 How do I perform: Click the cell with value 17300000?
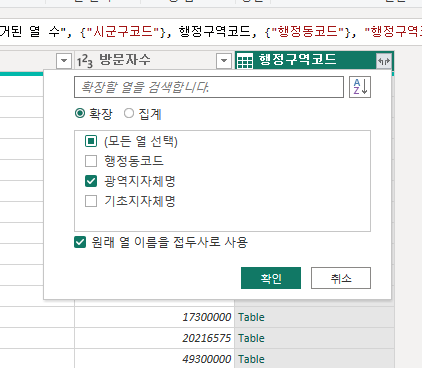[155, 317]
